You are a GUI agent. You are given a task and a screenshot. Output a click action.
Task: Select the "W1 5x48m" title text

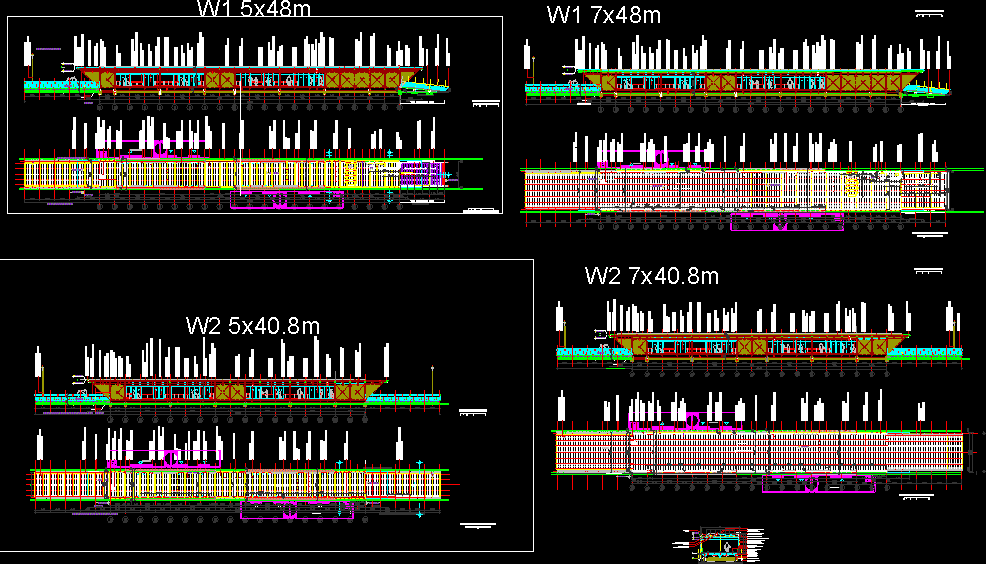[252, 9]
